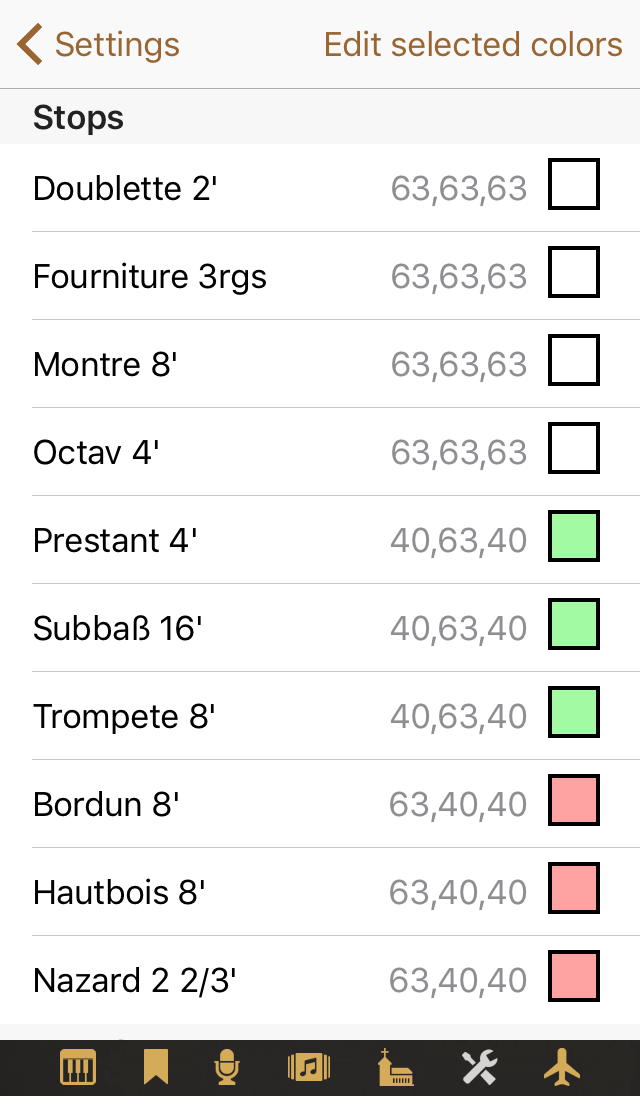
Task: Open the music sheet library icon
Action: click(309, 1068)
